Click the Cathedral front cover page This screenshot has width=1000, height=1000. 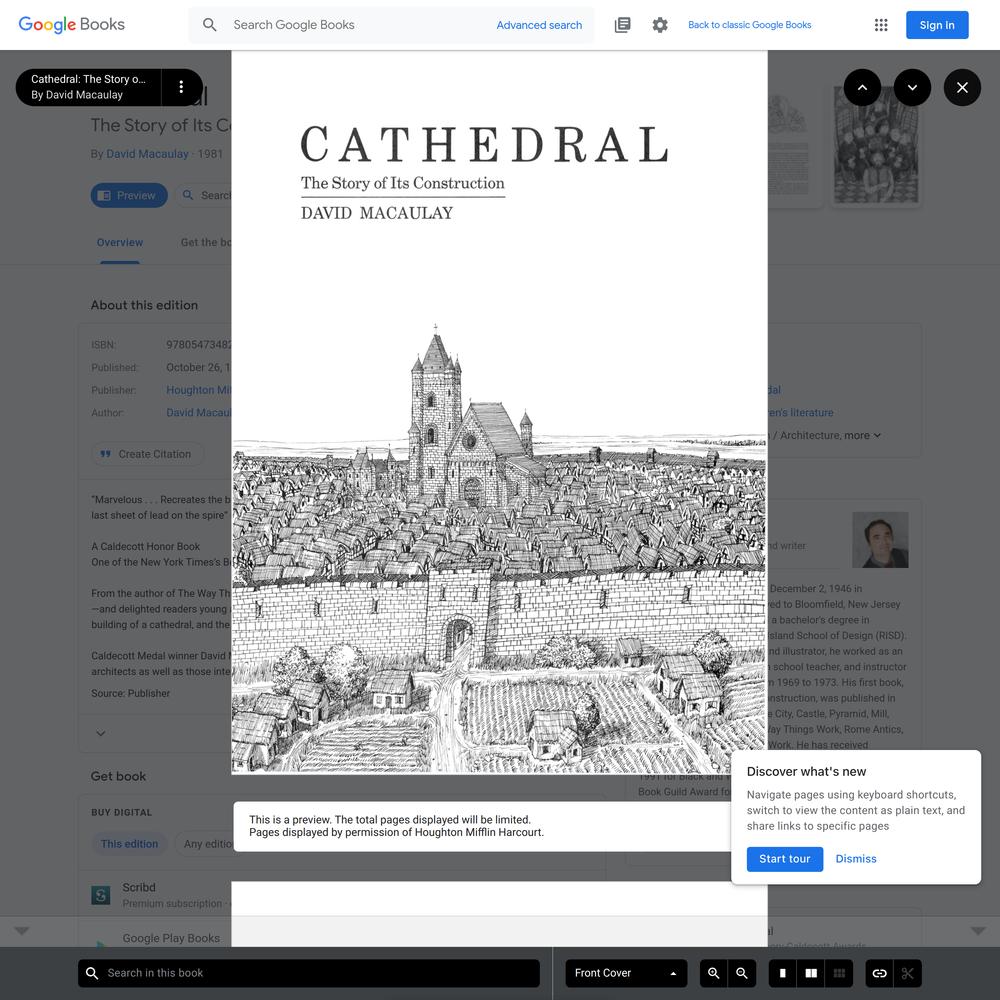pos(499,412)
